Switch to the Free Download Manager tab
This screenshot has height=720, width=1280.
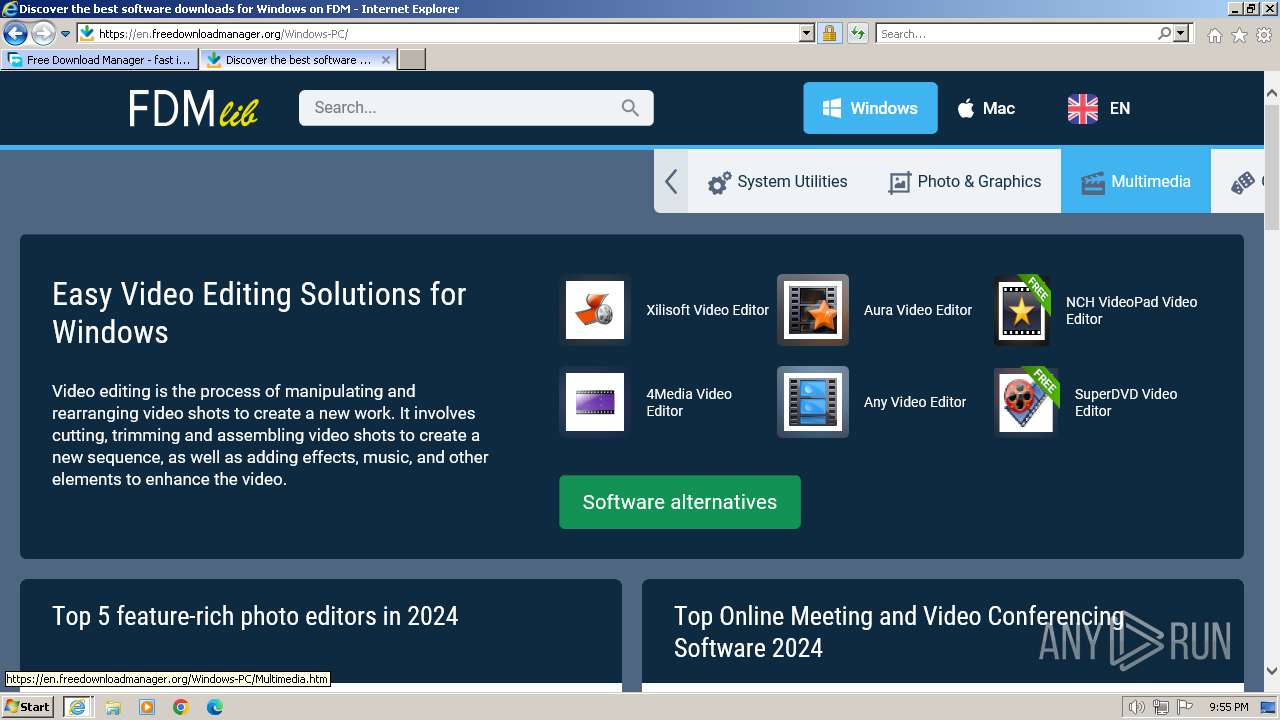(x=100, y=60)
